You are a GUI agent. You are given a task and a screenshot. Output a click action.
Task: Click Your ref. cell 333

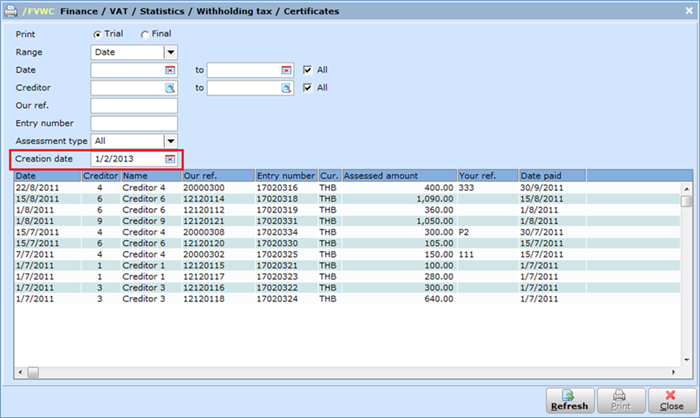pyautogui.click(x=466, y=188)
